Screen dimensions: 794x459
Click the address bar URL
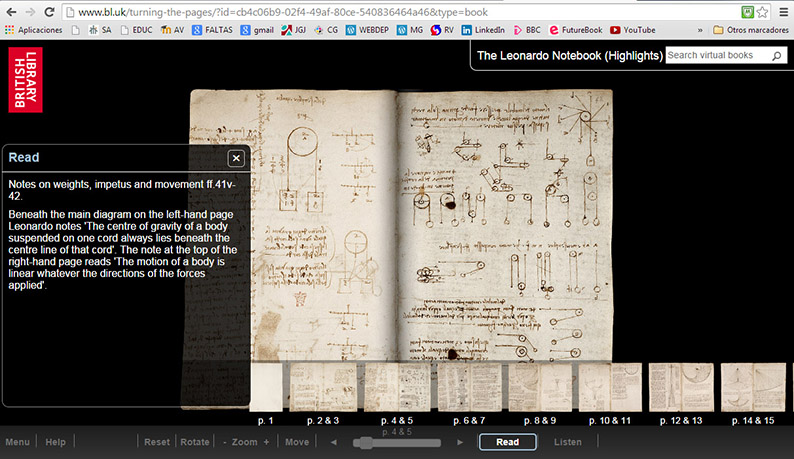283,12
